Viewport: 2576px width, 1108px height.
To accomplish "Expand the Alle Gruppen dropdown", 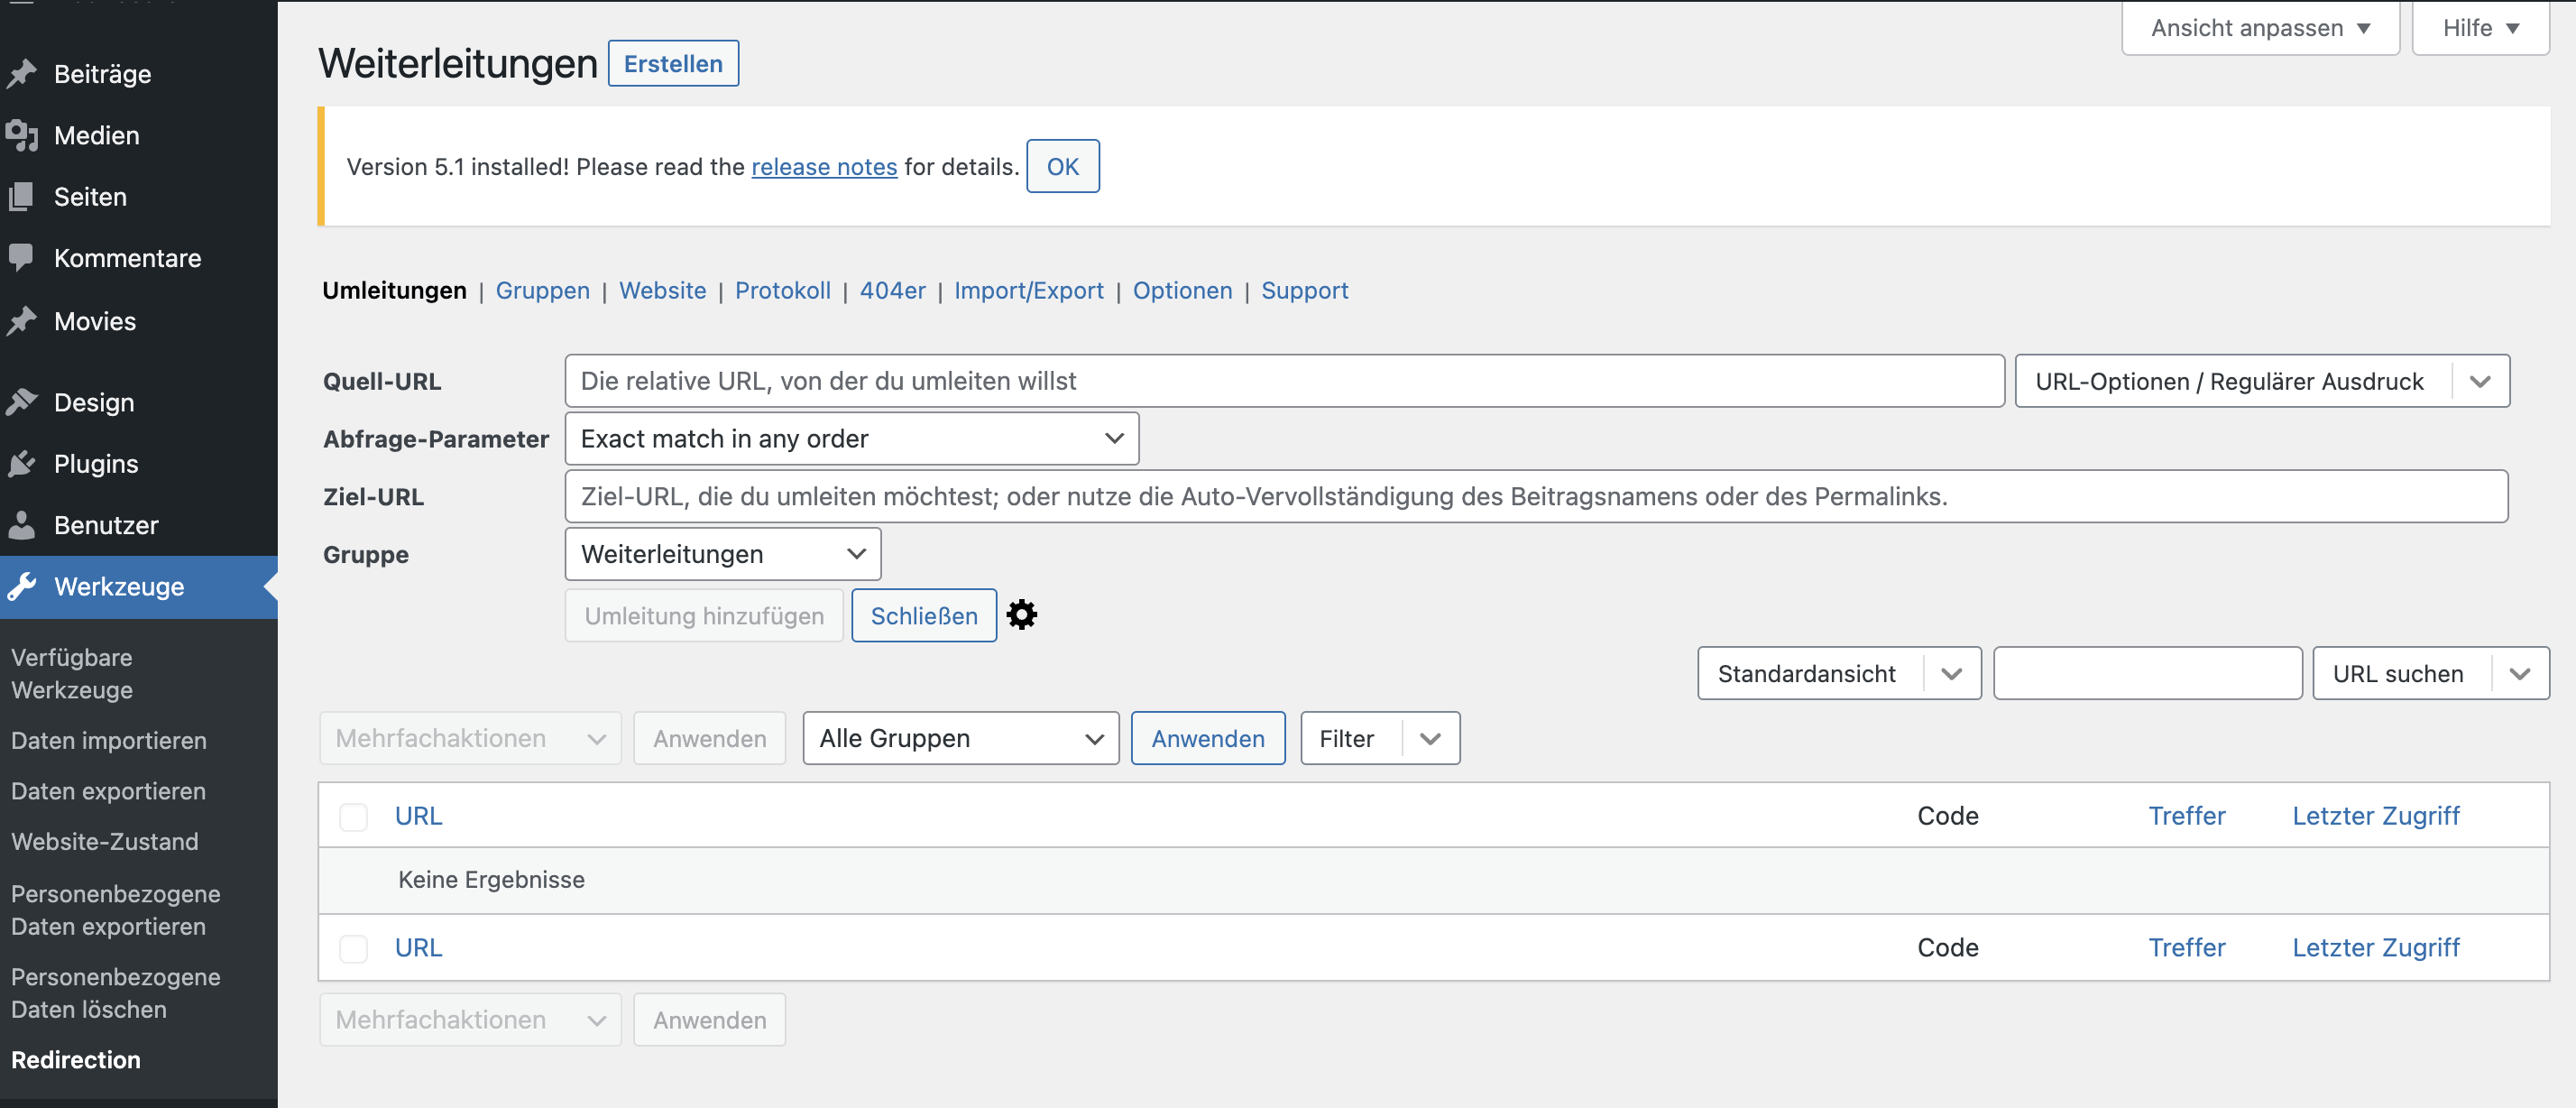I will pos(960,739).
